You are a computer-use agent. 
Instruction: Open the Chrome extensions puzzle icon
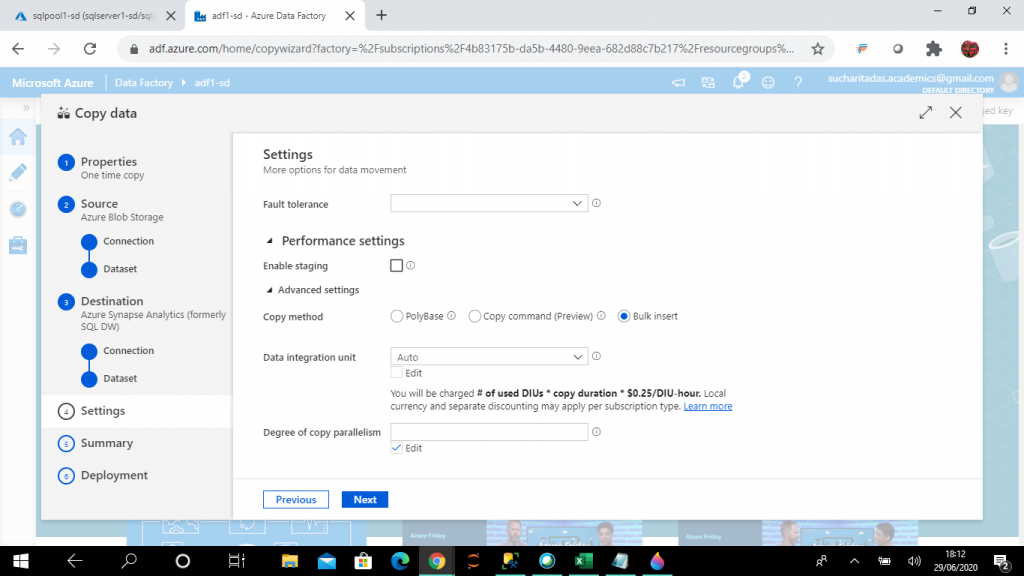[934, 48]
